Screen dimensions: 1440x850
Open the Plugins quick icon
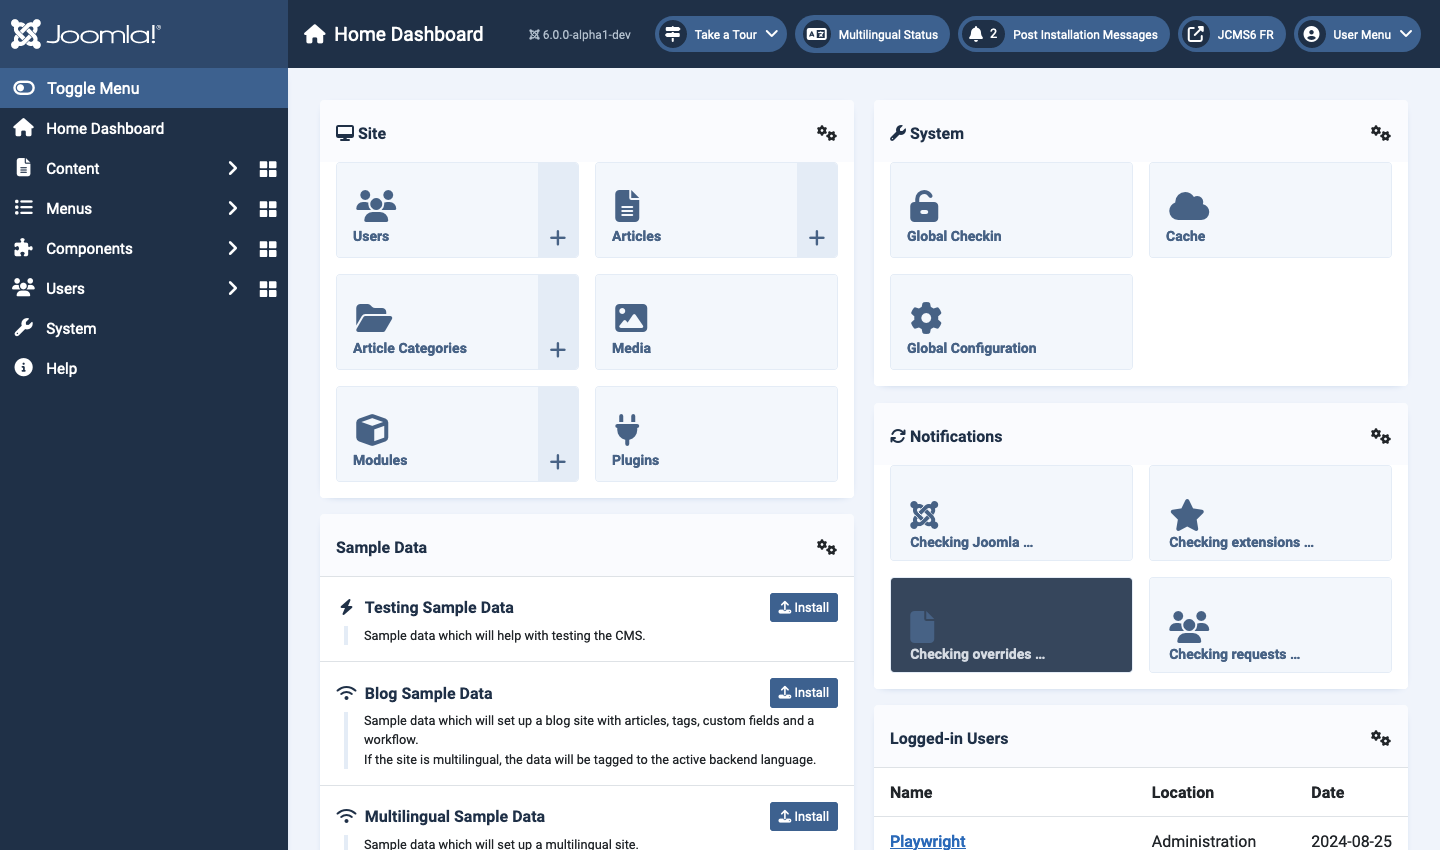click(x=716, y=434)
